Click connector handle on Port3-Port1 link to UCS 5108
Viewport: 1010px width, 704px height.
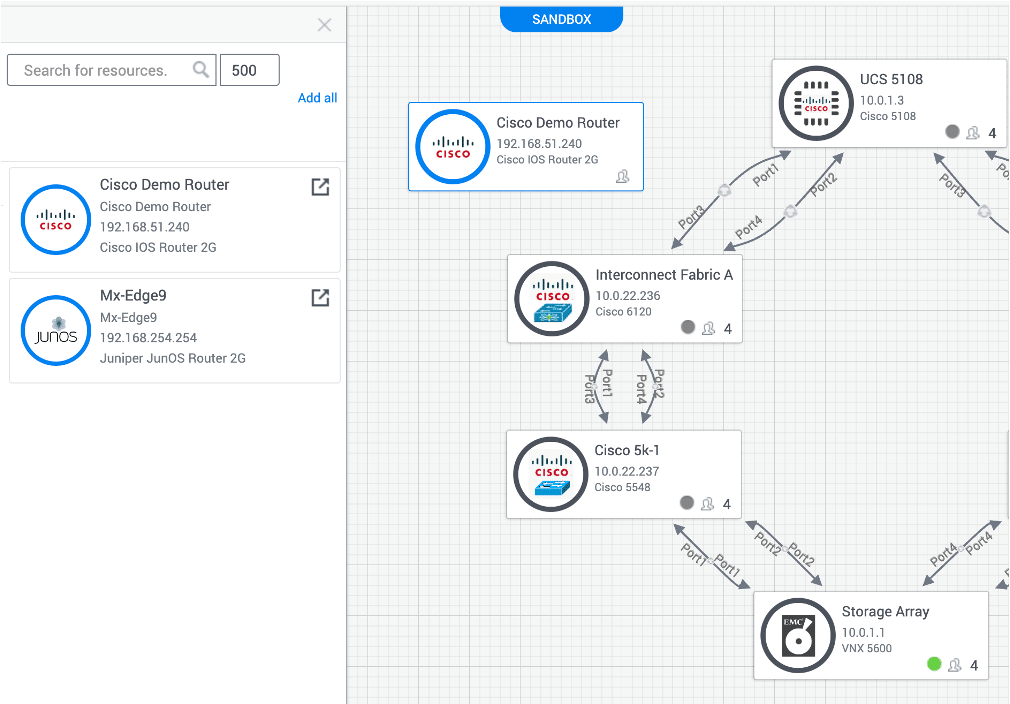click(x=725, y=190)
